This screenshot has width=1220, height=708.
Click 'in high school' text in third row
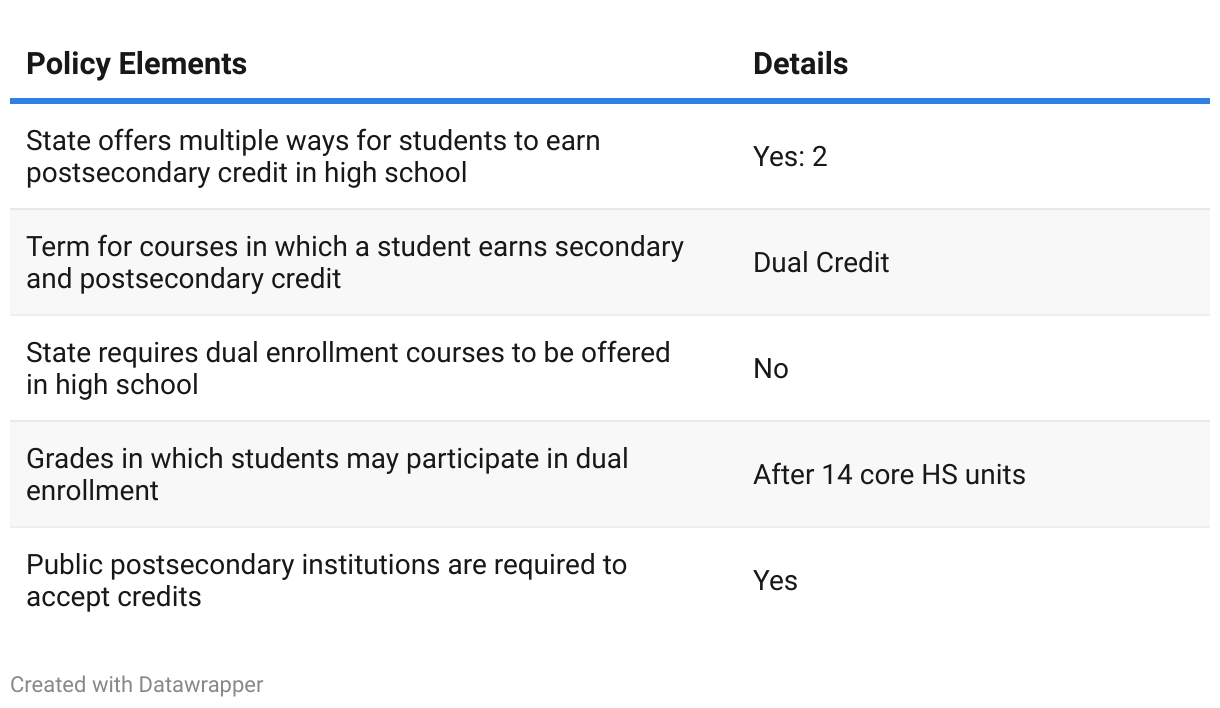[x=112, y=385]
